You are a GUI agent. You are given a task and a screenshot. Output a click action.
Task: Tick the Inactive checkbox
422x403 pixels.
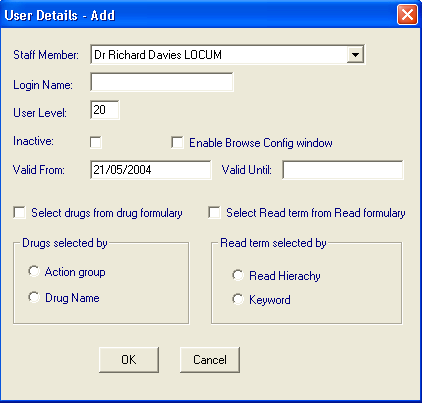coord(96,142)
